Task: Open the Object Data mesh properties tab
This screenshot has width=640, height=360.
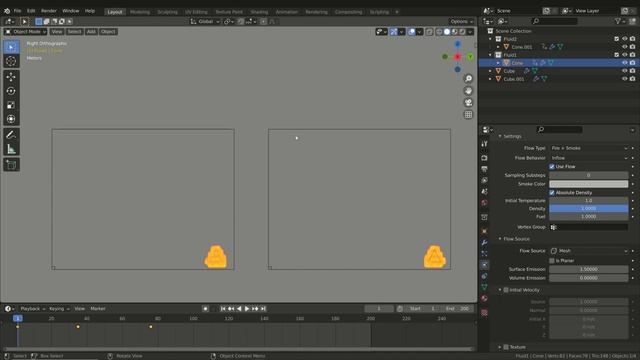Action: (x=484, y=287)
